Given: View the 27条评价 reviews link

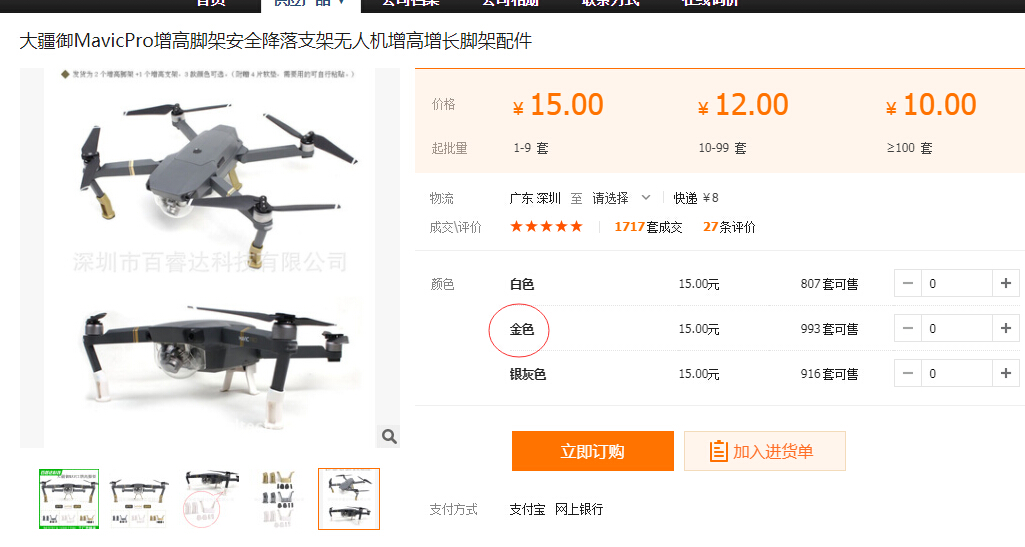Looking at the screenshot, I should pos(729,227).
